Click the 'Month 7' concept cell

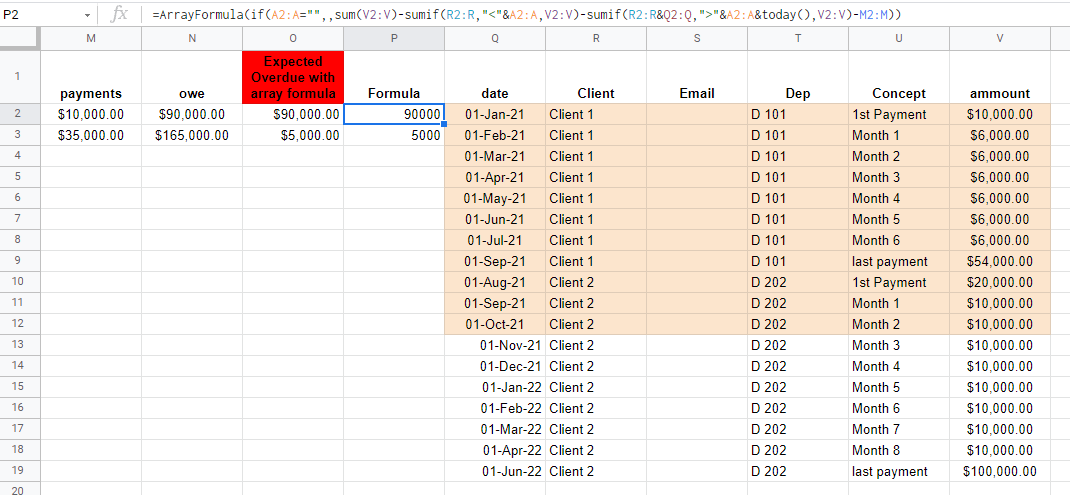899,429
